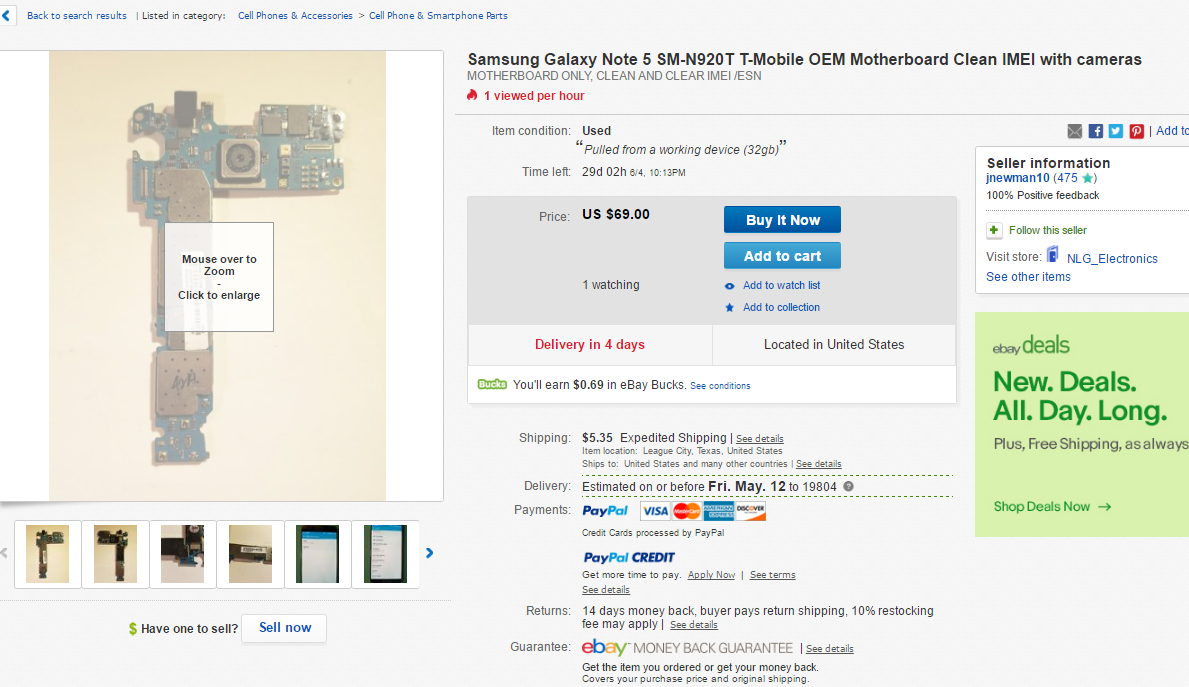Image resolution: width=1189 pixels, height=687 pixels.
Task: Click the plus icon to follow seller
Action: click(994, 230)
